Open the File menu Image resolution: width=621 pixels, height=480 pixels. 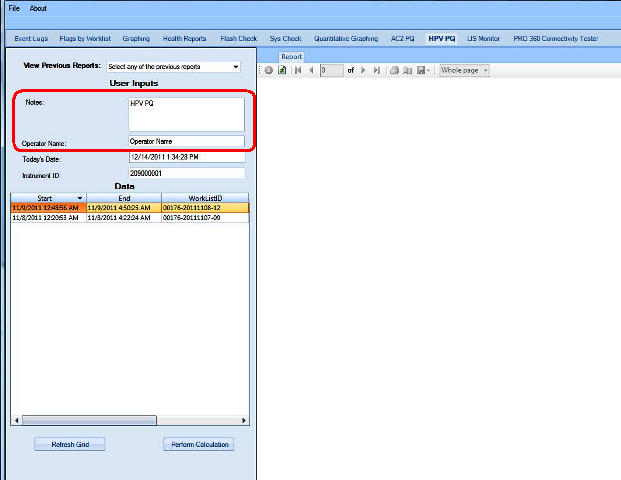coord(14,8)
